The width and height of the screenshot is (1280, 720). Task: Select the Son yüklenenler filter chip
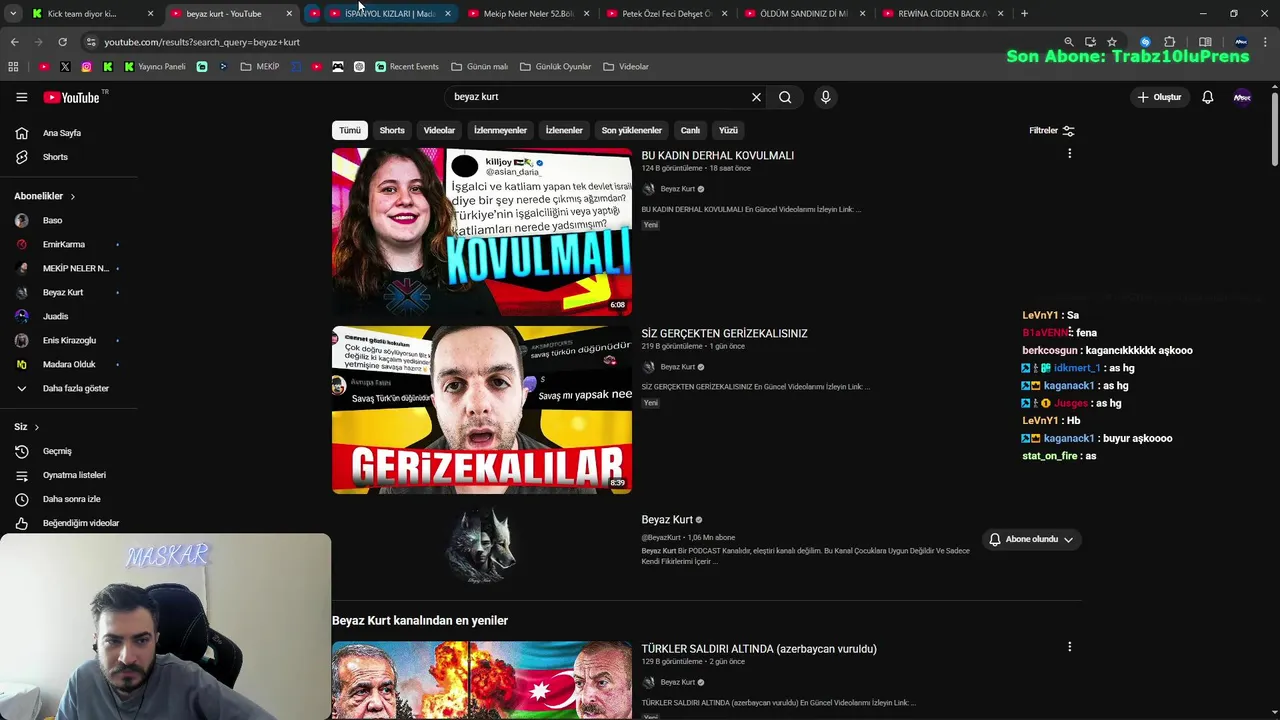tap(631, 130)
